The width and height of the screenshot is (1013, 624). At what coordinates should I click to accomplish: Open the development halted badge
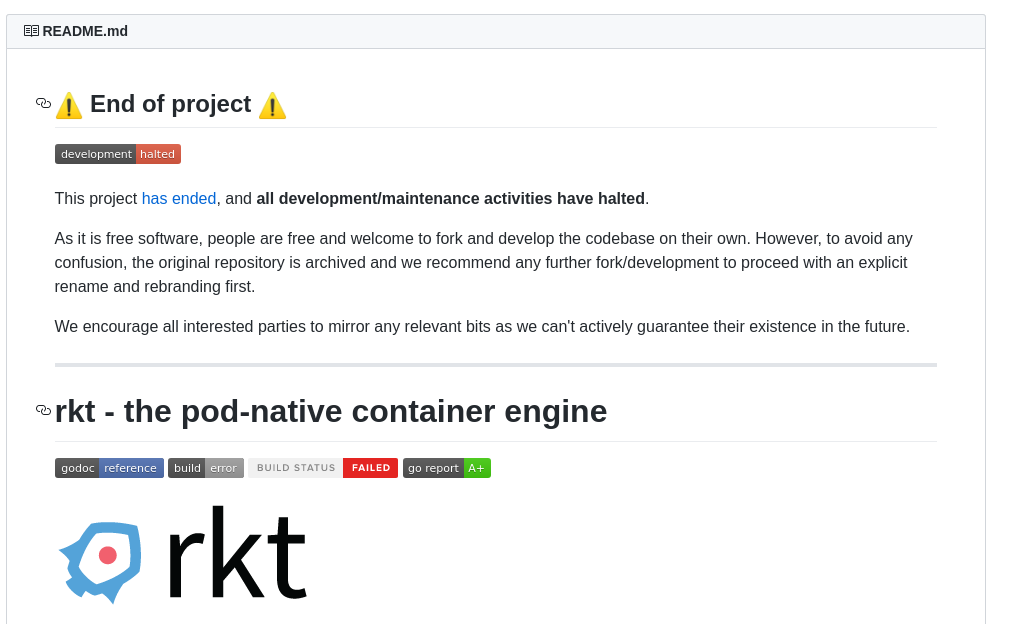coord(118,154)
